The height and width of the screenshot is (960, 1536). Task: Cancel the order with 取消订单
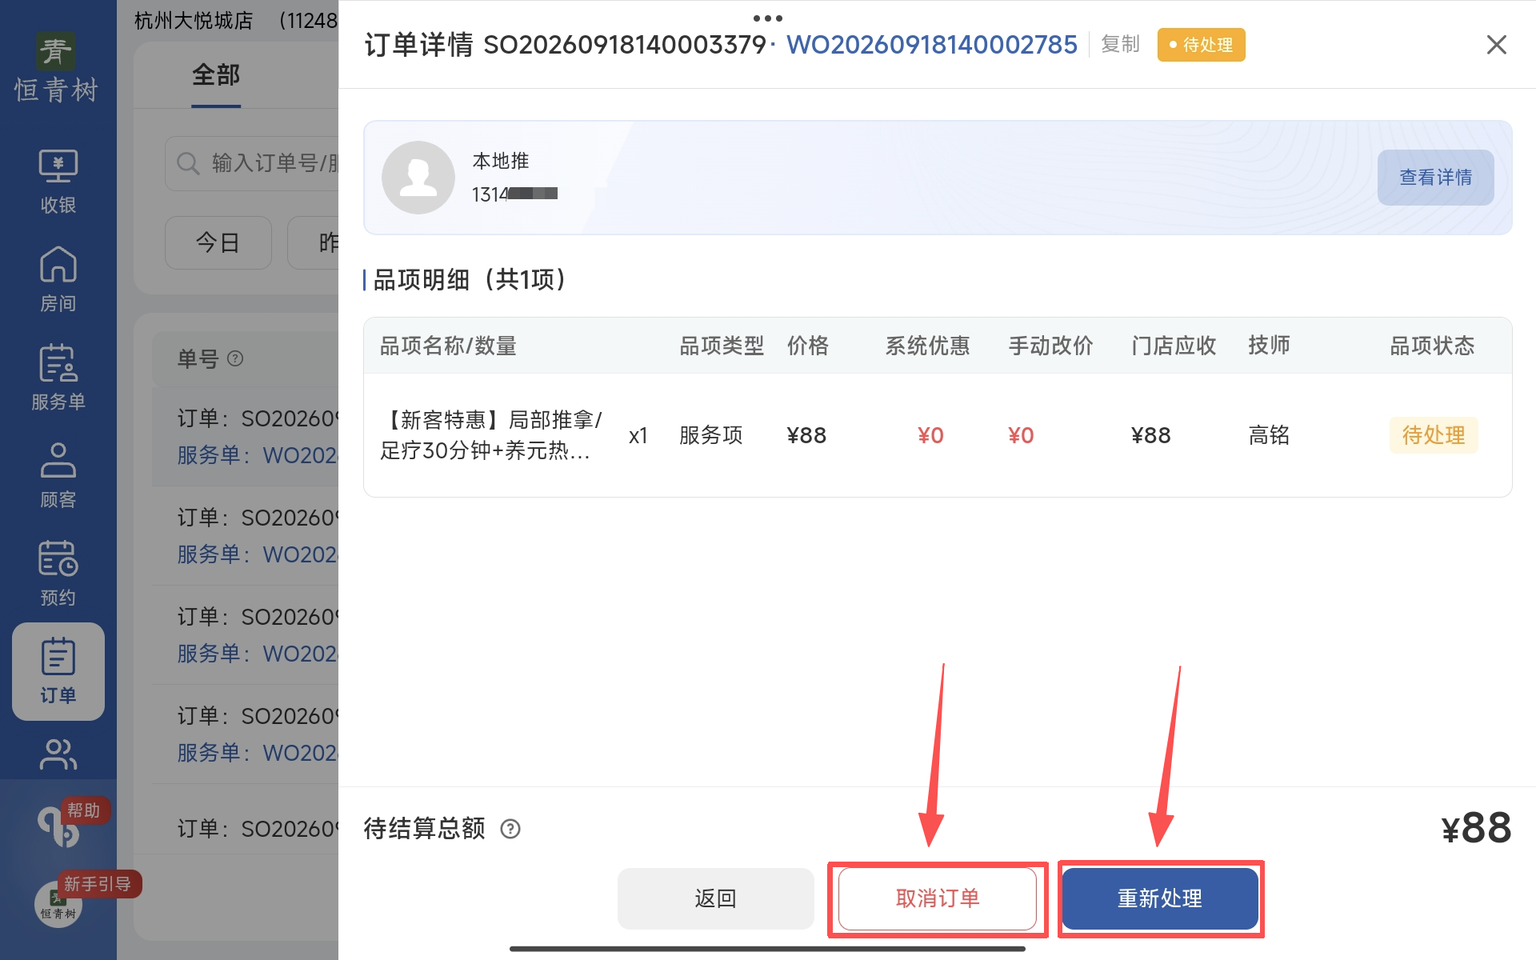(937, 899)
